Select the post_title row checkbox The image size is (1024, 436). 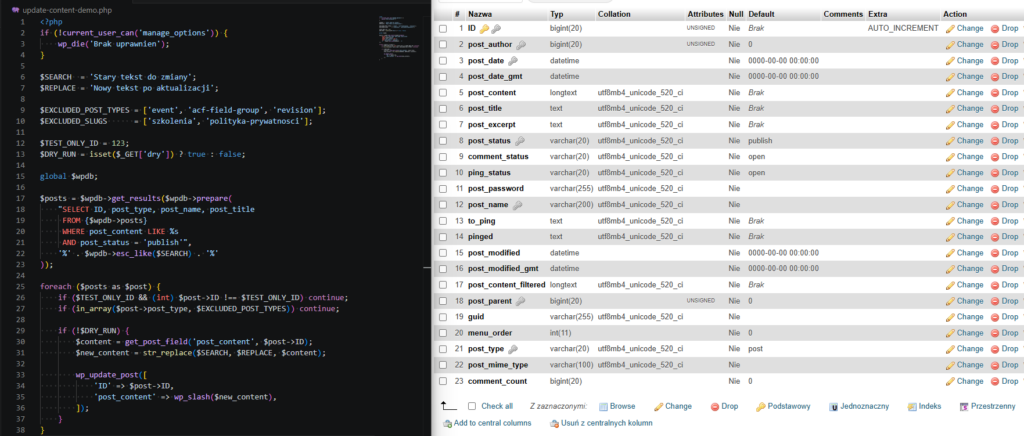[x=443, y=108]
